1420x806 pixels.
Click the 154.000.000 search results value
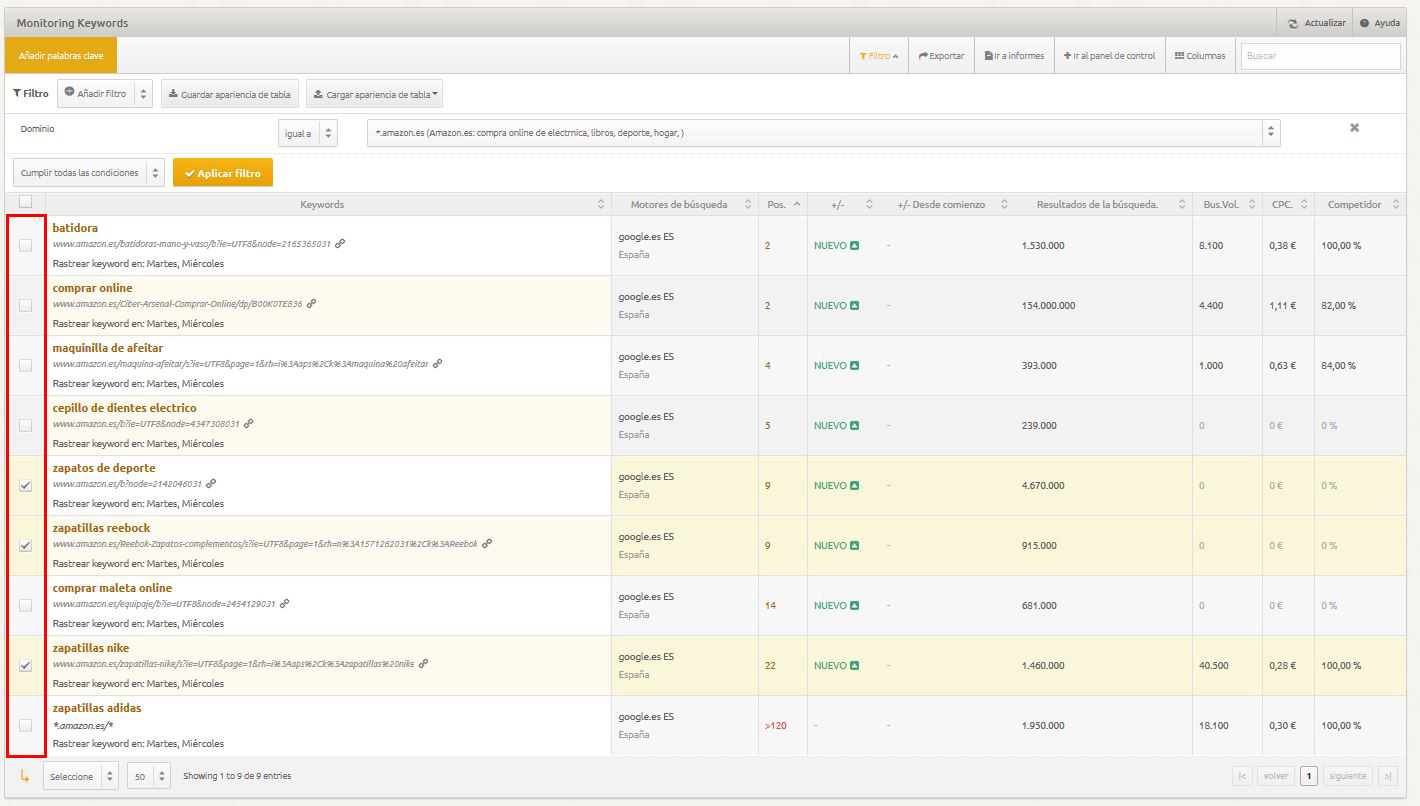[1048, 306]
